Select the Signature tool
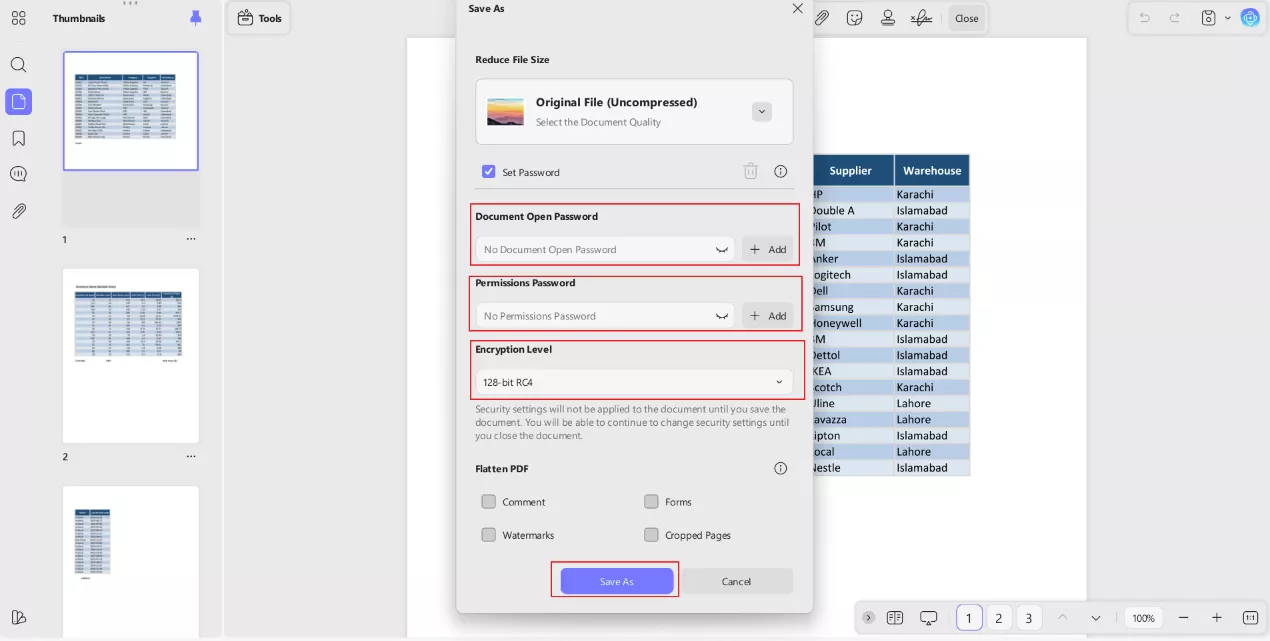 pos(921,17)
